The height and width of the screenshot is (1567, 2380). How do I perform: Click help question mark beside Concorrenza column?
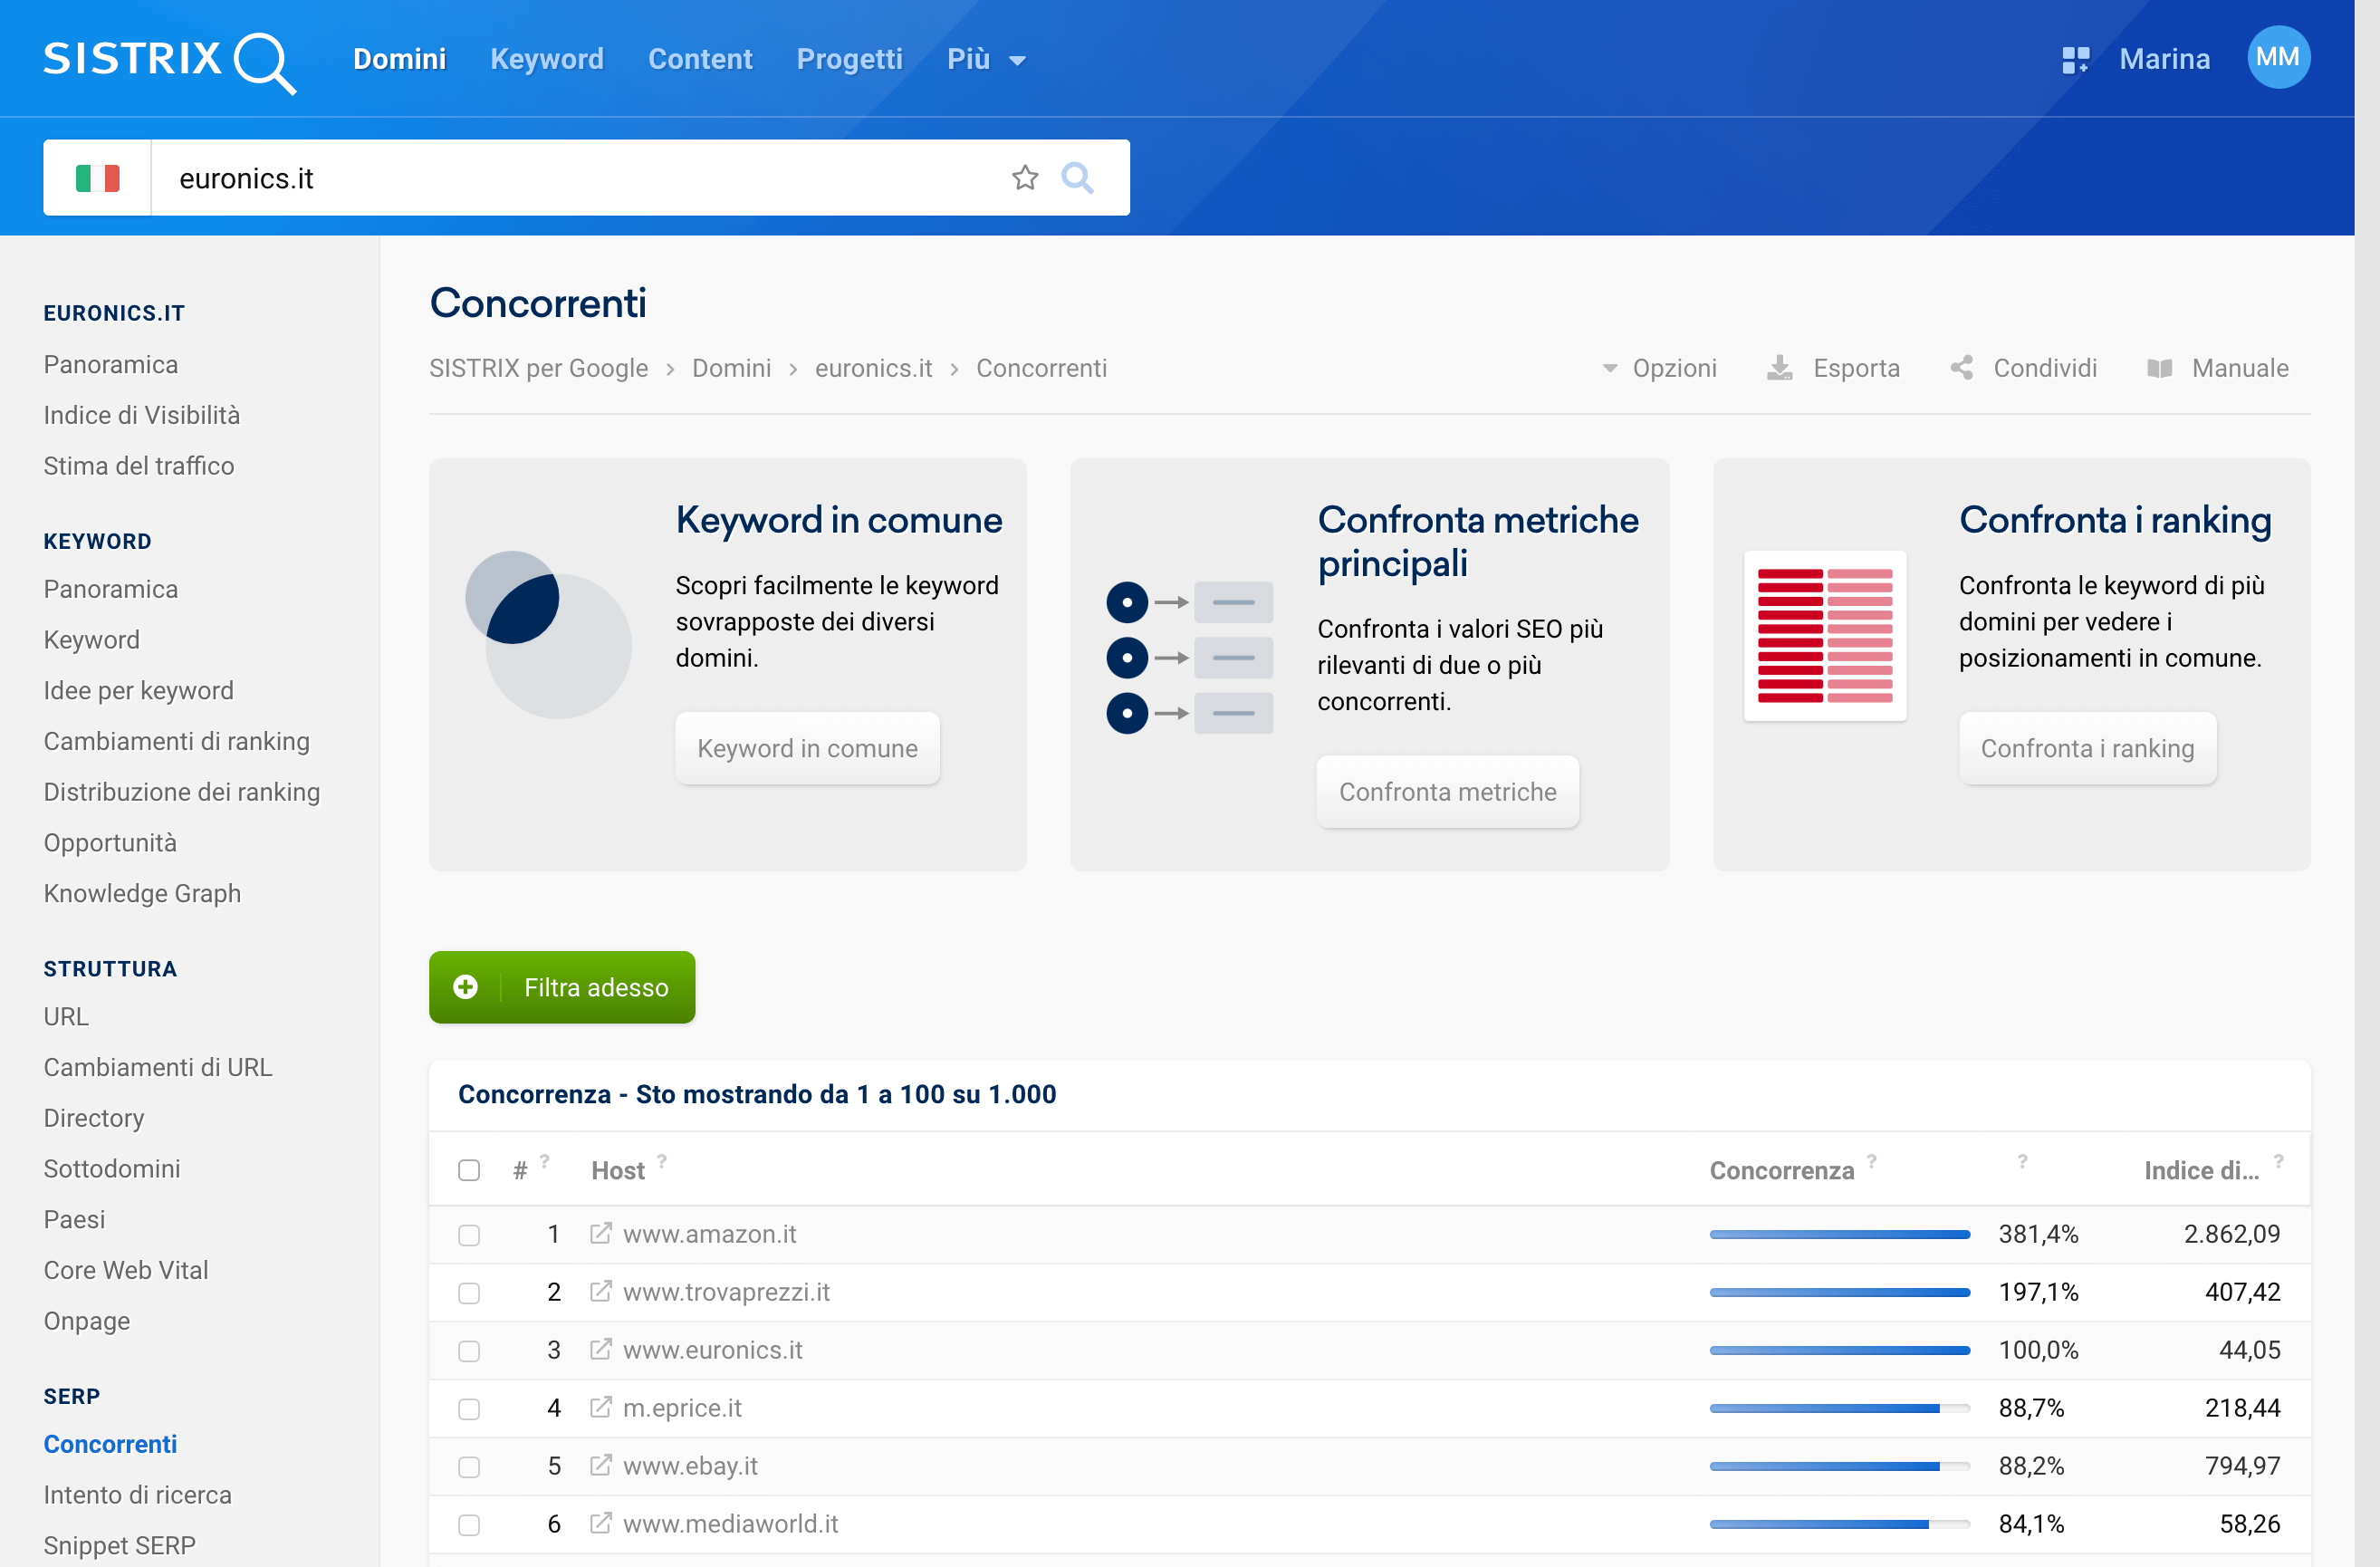1872,1161
